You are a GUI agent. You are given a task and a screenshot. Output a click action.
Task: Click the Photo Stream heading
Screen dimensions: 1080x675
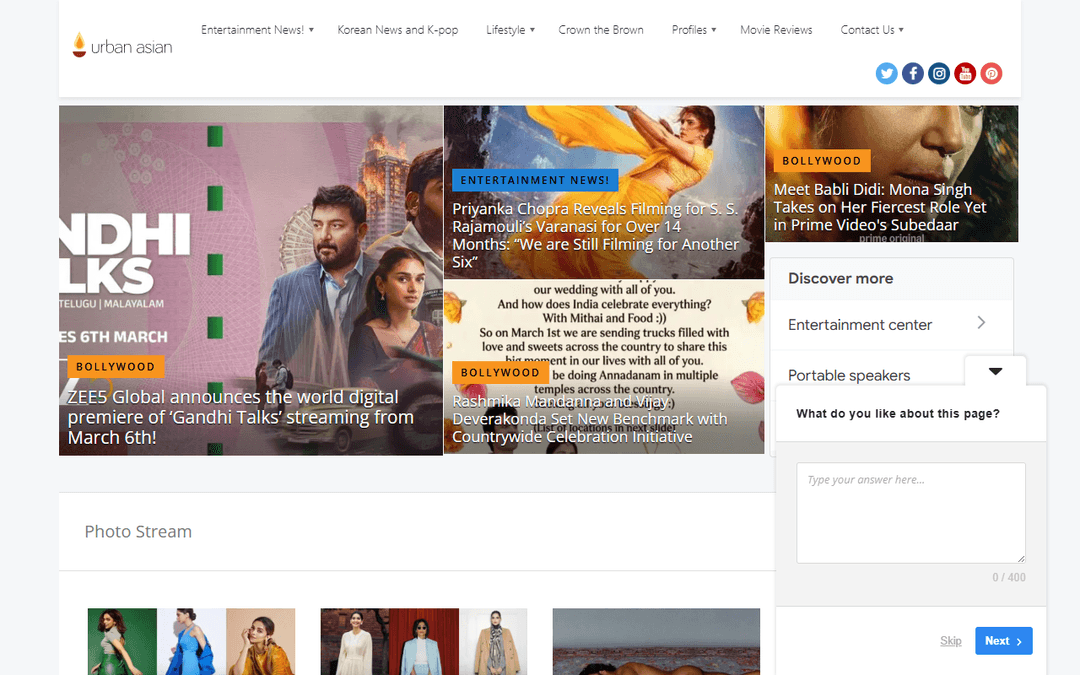coord(138,532)
